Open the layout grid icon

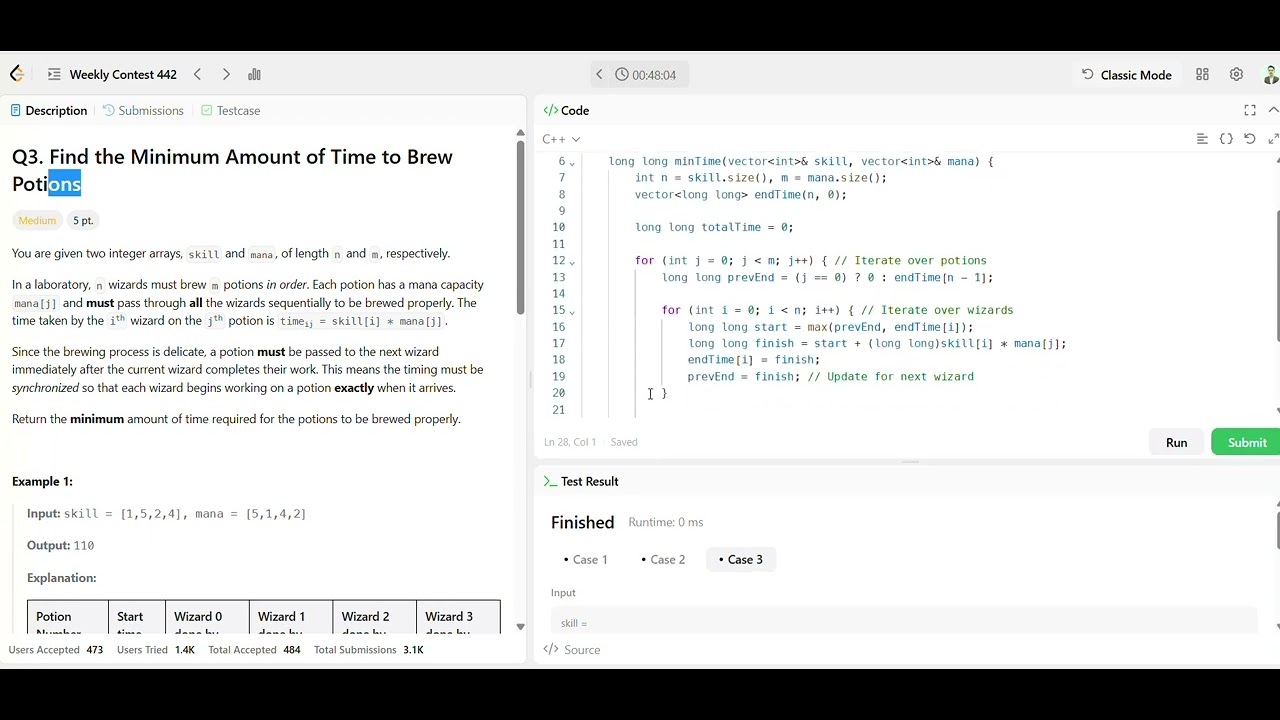click(x=1203, y=74)
